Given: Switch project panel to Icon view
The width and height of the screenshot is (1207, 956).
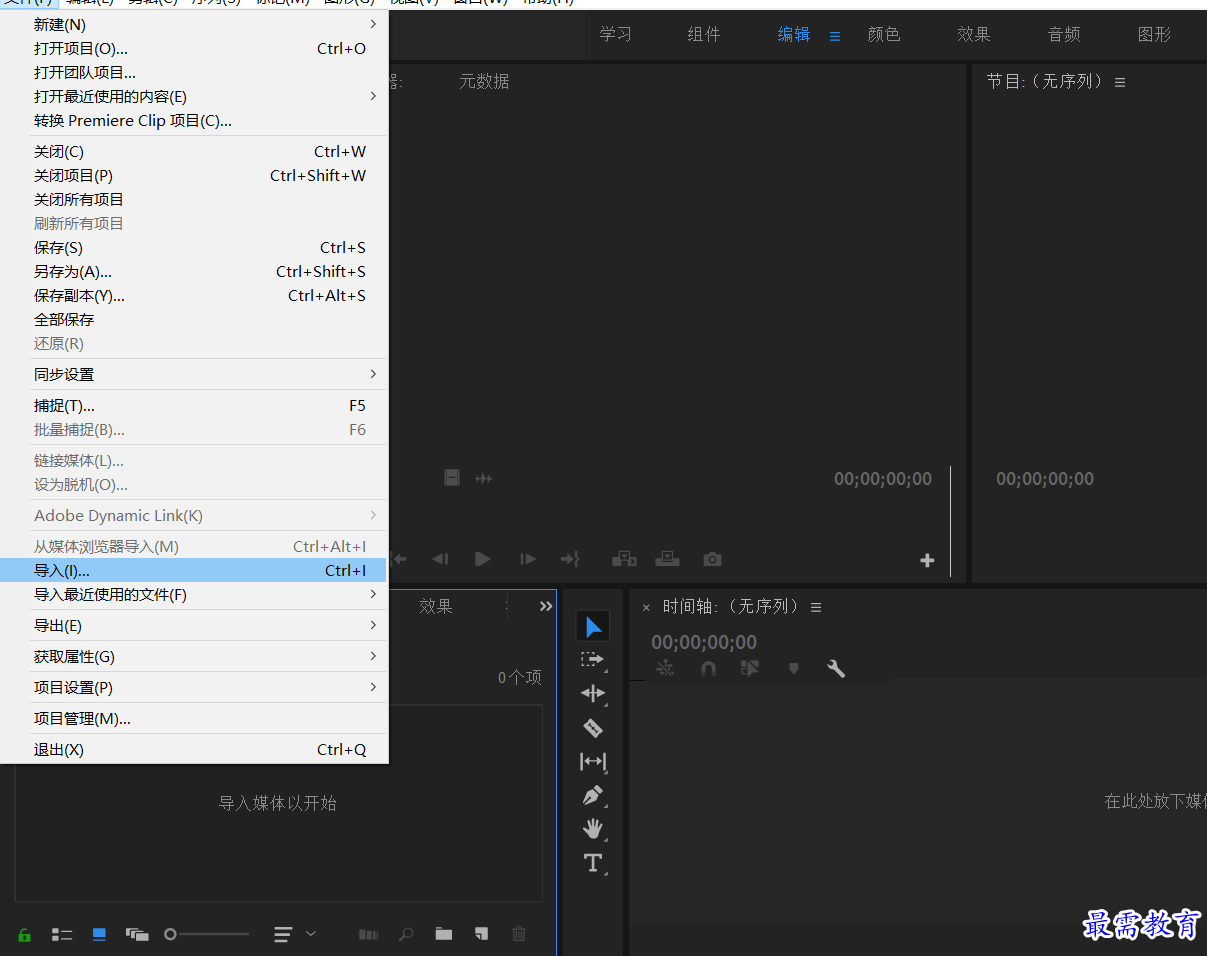Looking at the screenshot, I should click(x=99, y=934).
